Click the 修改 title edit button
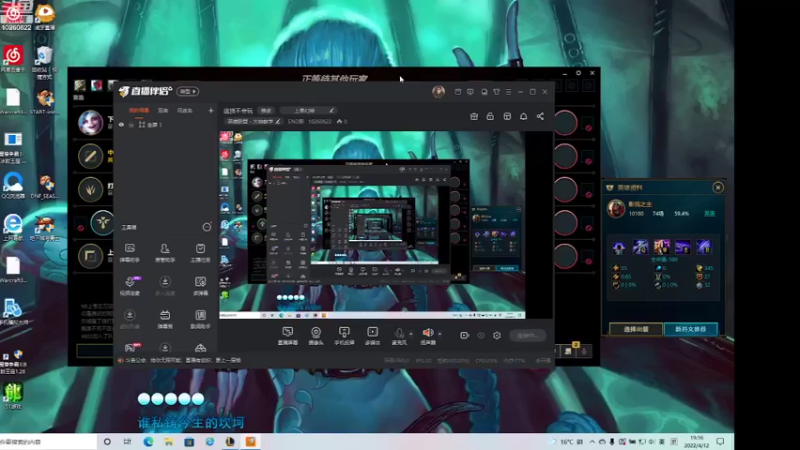The width and height of the screenshot is (800, 450). pos(266,111)
